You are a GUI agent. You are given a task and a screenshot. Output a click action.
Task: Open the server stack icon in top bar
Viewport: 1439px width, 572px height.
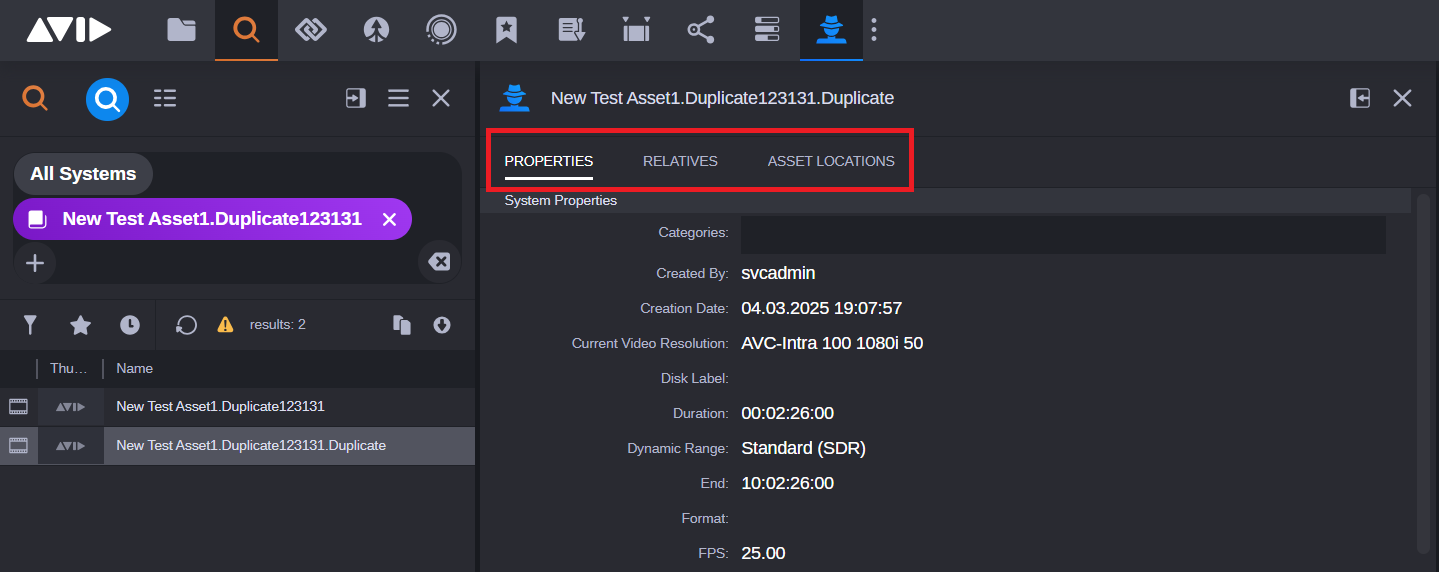766,30
